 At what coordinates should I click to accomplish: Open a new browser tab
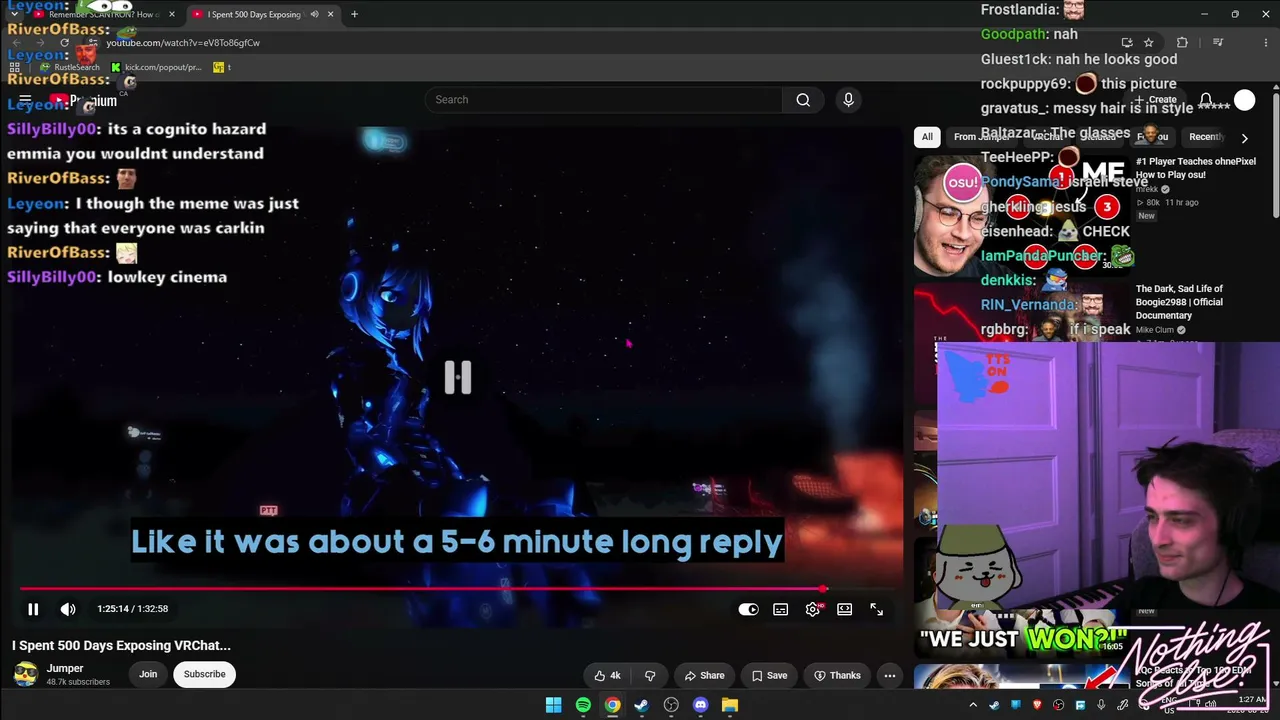(354, 15)
